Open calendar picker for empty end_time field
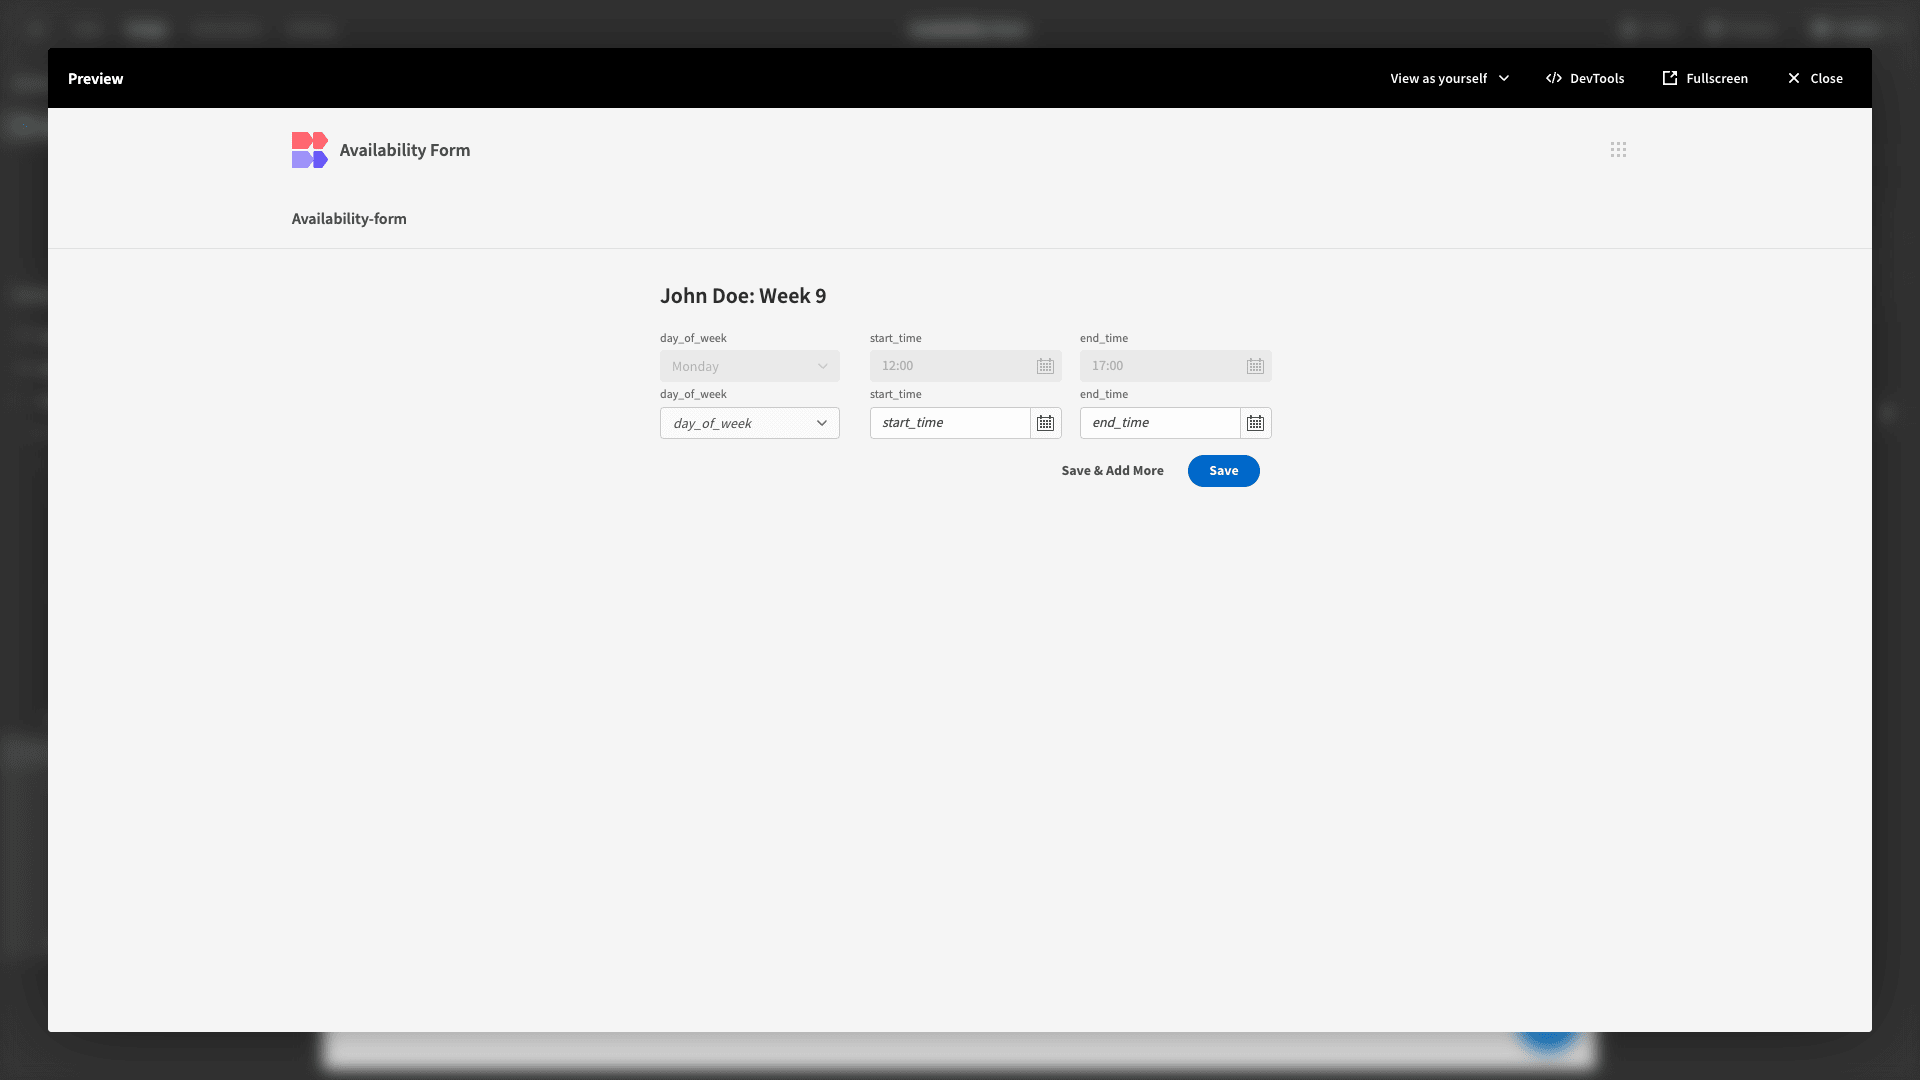This screenshot has width=1920, height=1080. 1255,423
